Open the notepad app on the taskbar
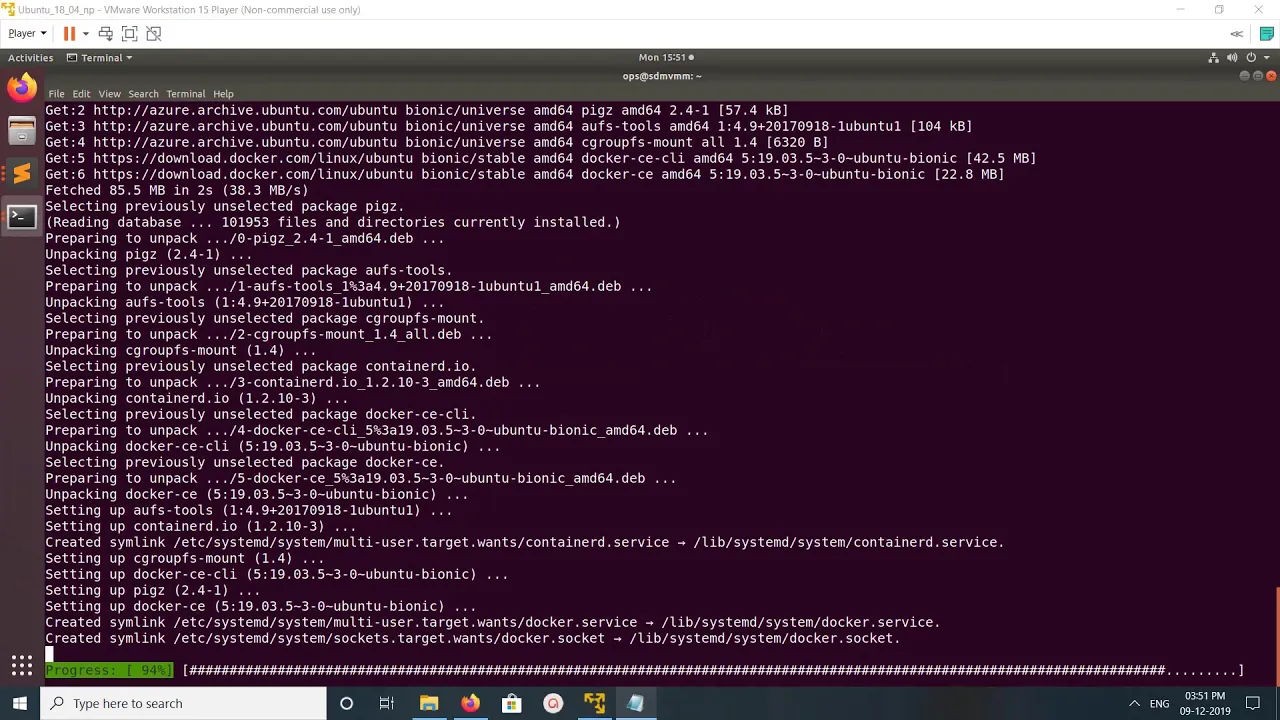The height and width of the screenshot is (720, 1280). (635, 703)
